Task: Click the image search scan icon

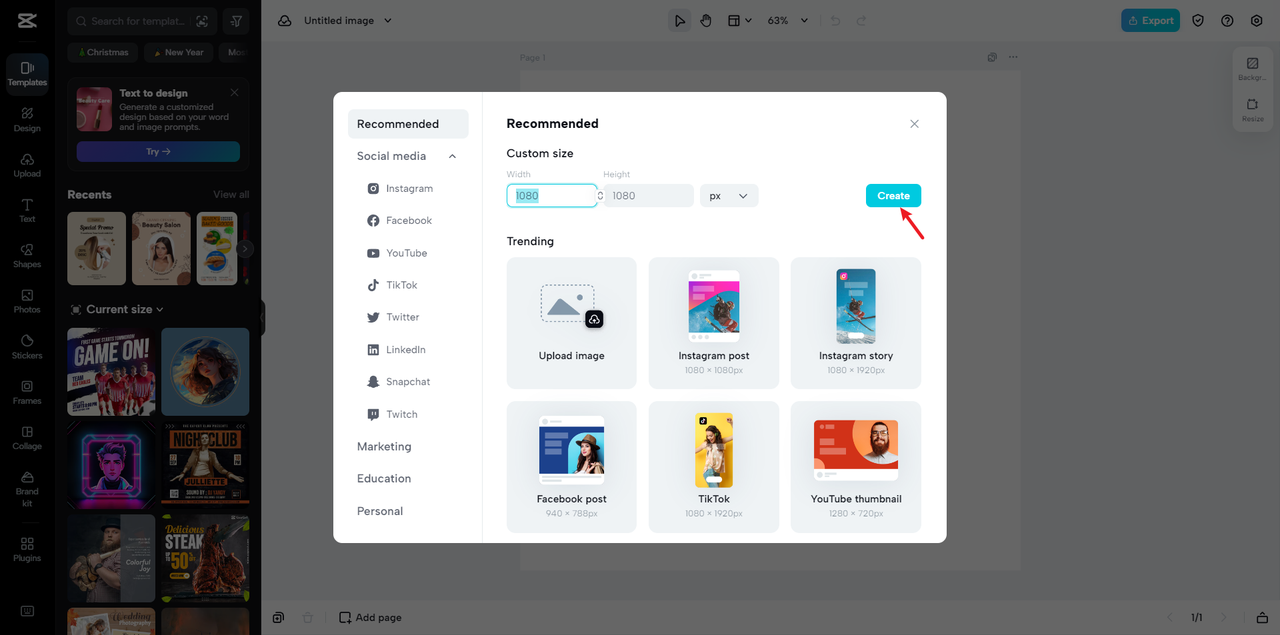Action: [202, 21]
